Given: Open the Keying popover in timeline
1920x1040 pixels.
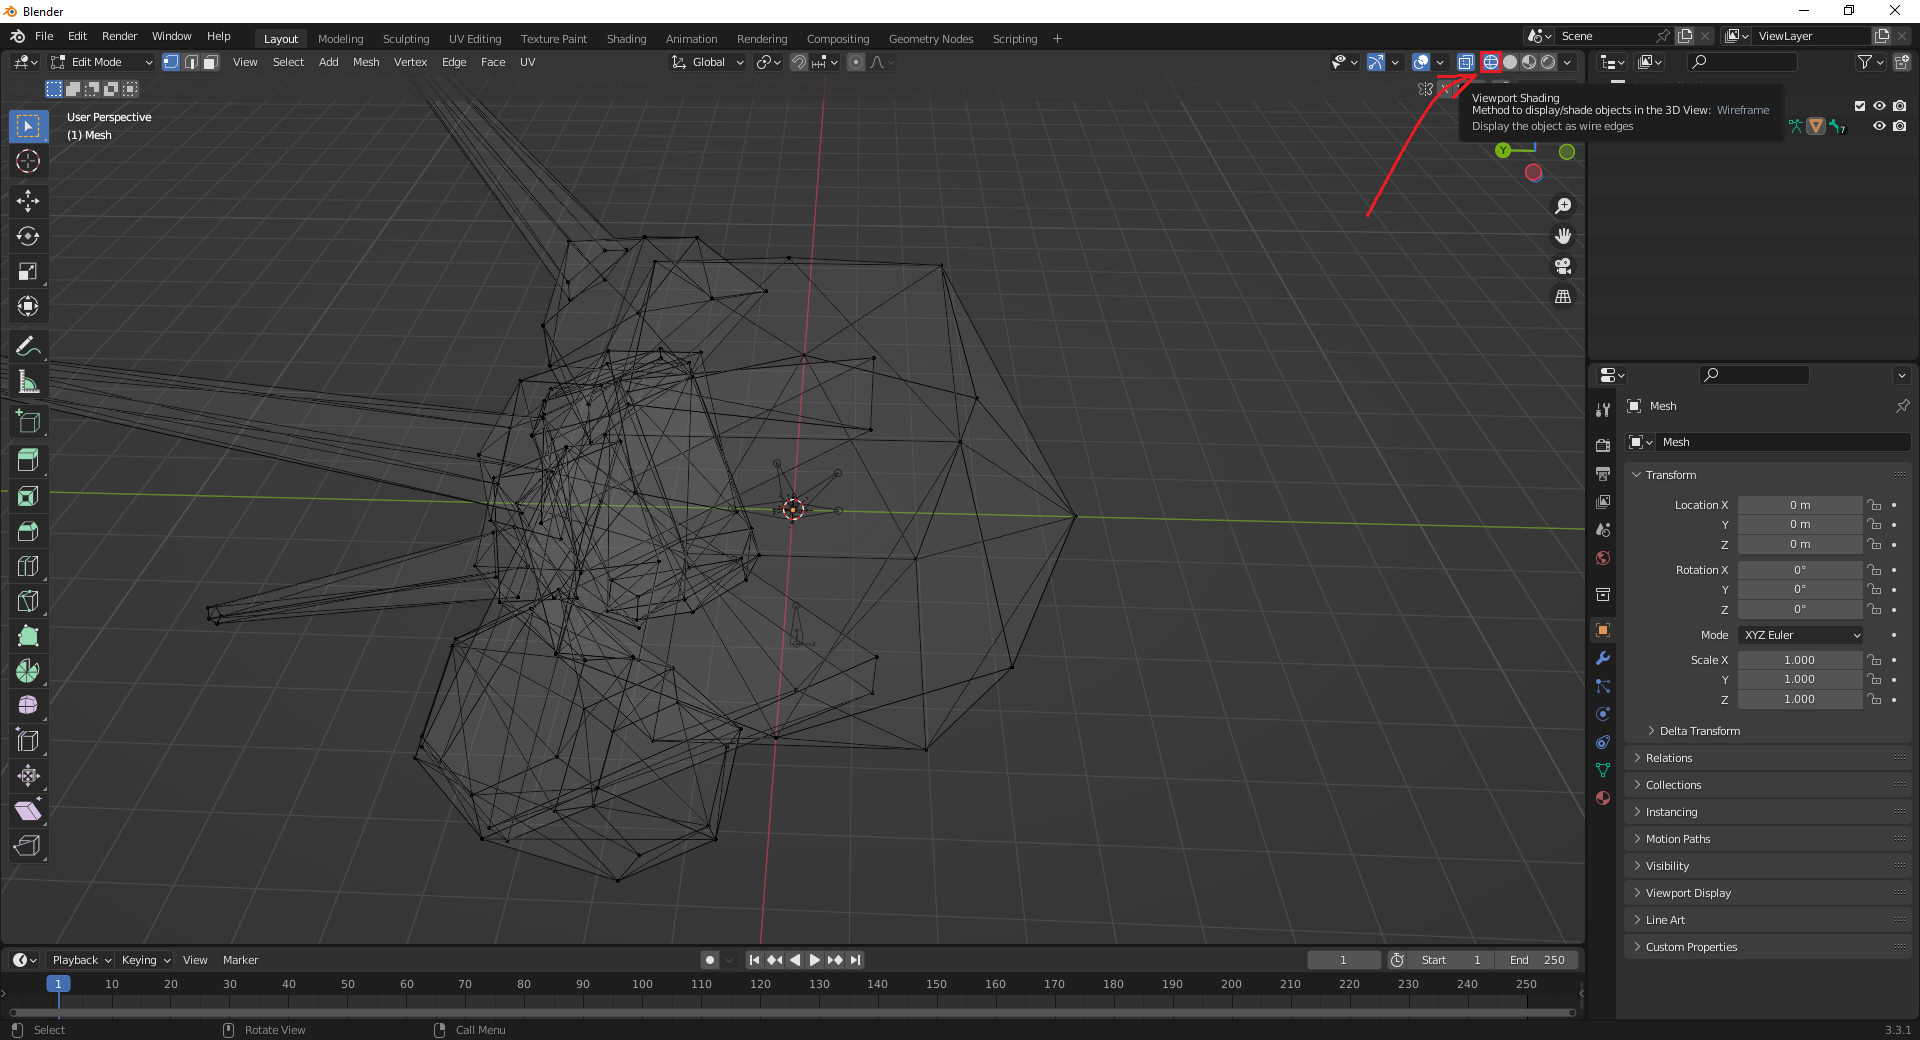Looking at the screenshot, I should coord(145,960).
